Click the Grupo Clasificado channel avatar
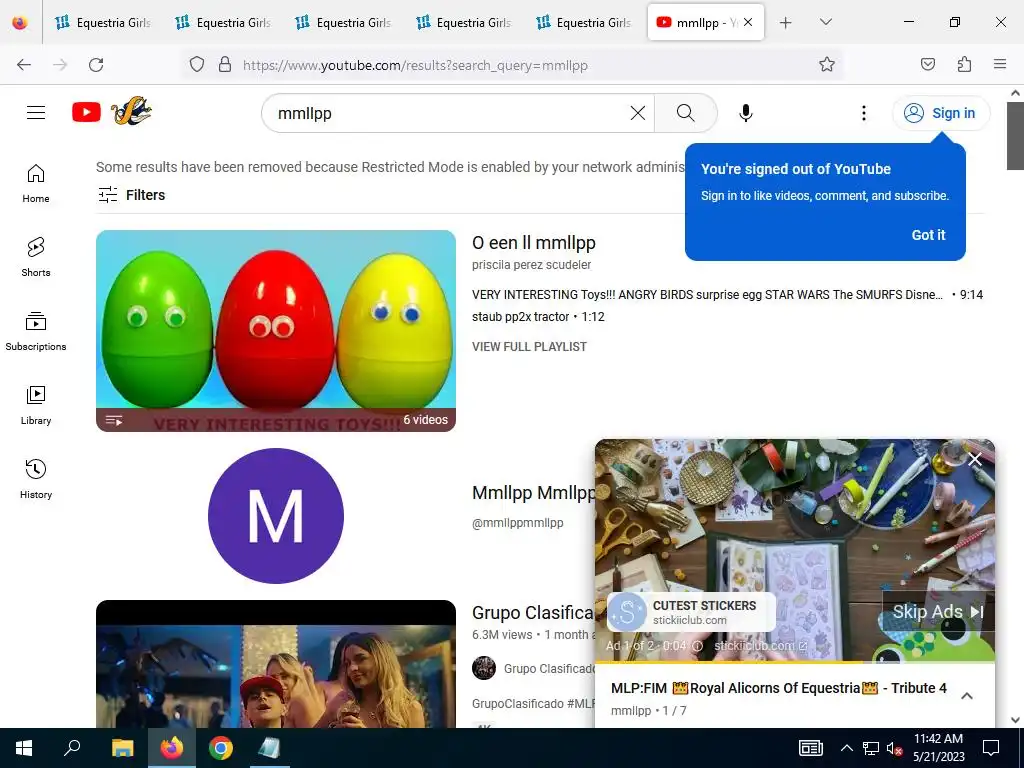1024x768 pixels. [484, 668]
